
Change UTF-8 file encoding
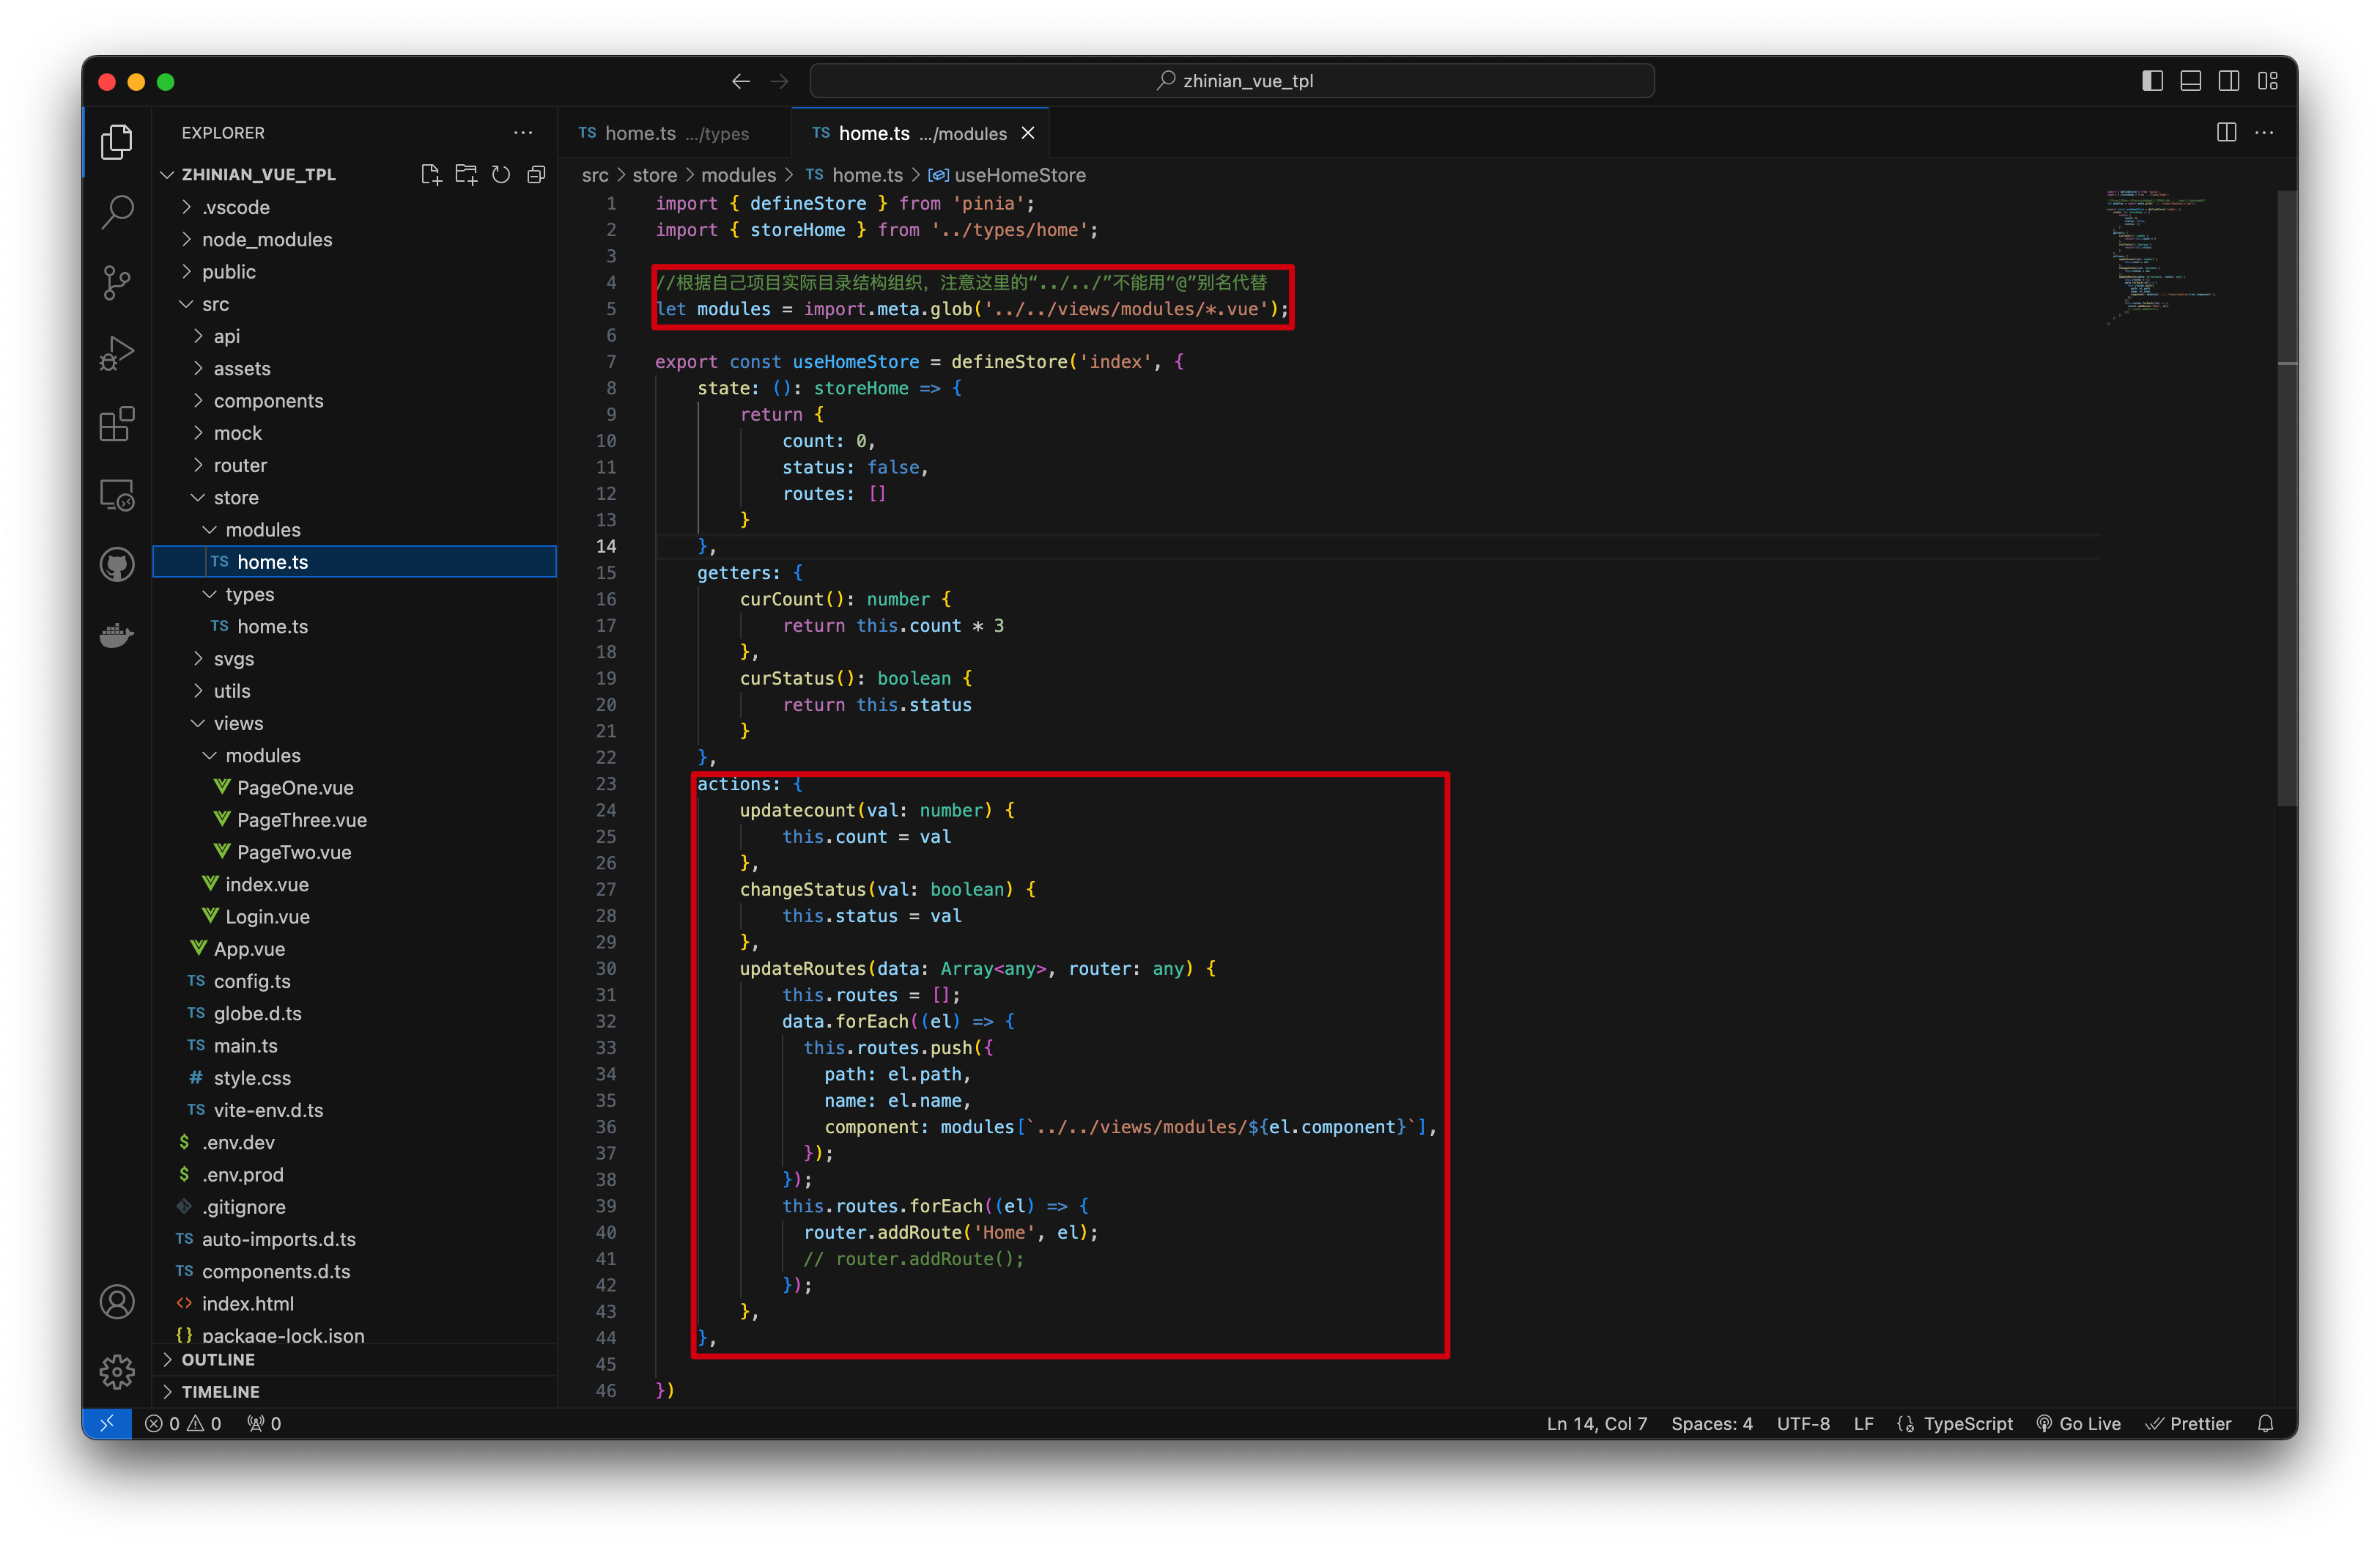(1803, 1423)
